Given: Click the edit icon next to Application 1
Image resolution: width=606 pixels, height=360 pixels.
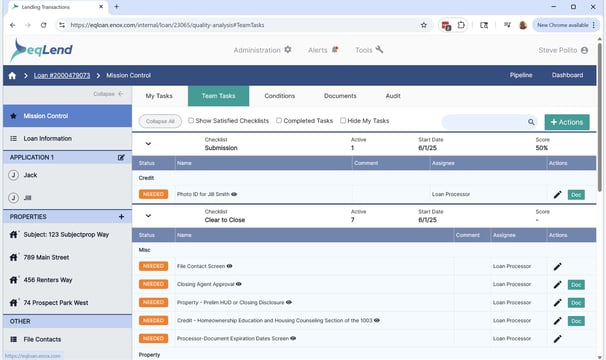Looking at the screenshot, I should coord(121,157).
